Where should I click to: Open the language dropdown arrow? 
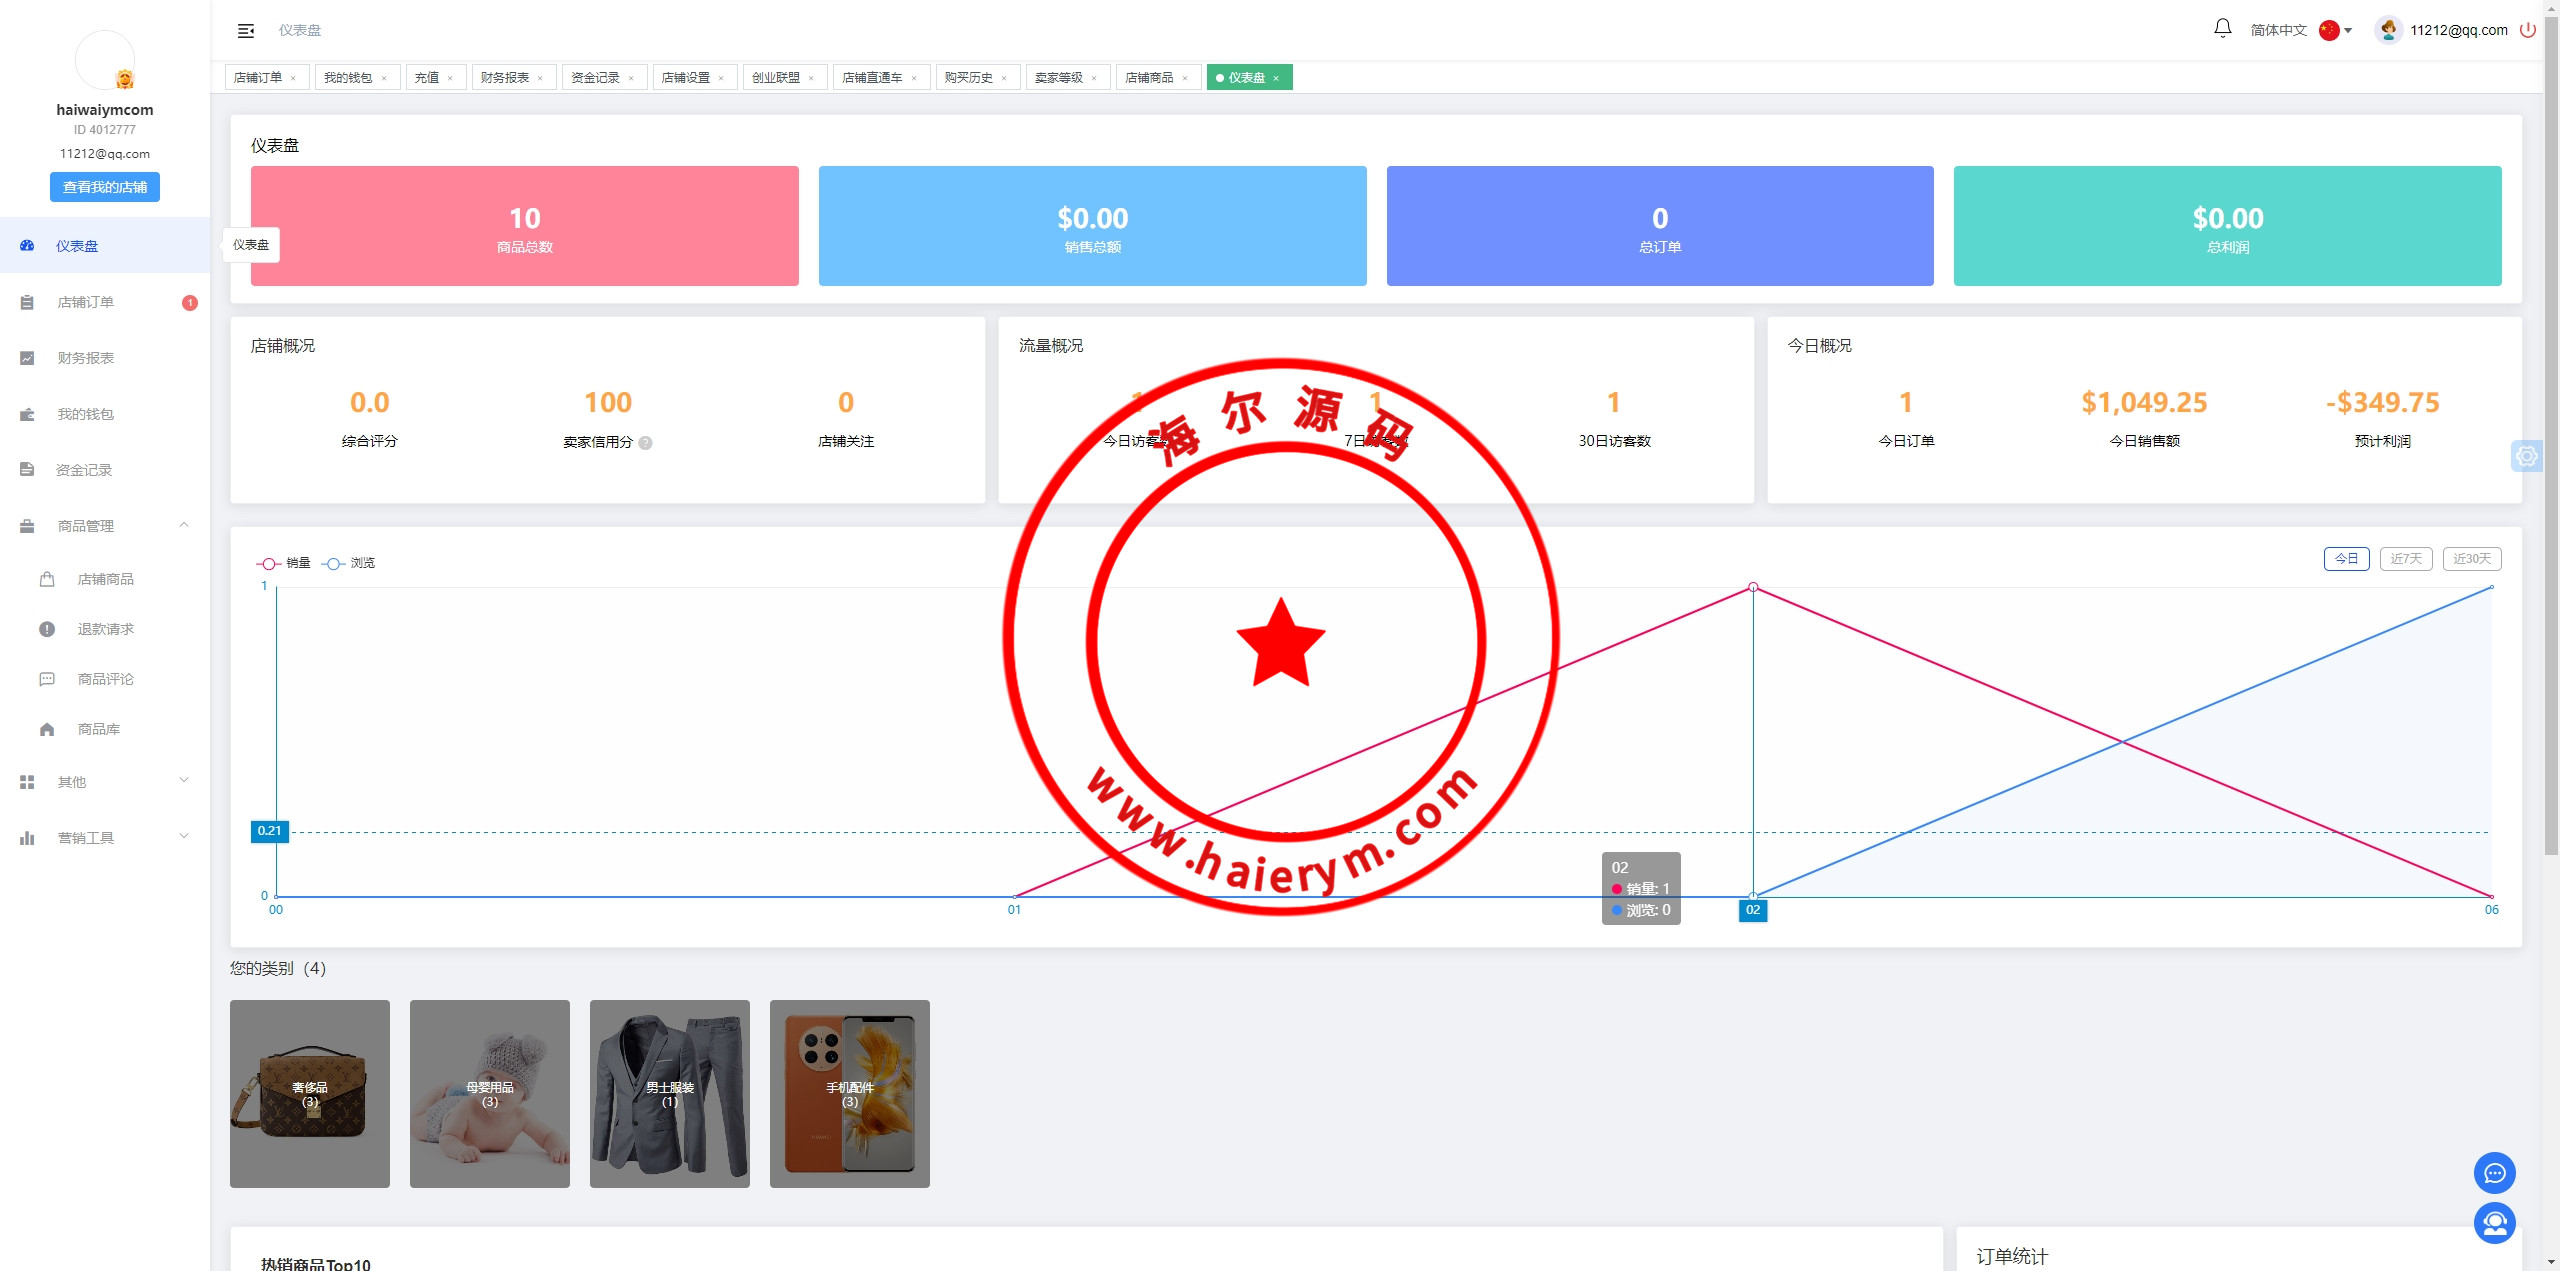pos(2348,30)
